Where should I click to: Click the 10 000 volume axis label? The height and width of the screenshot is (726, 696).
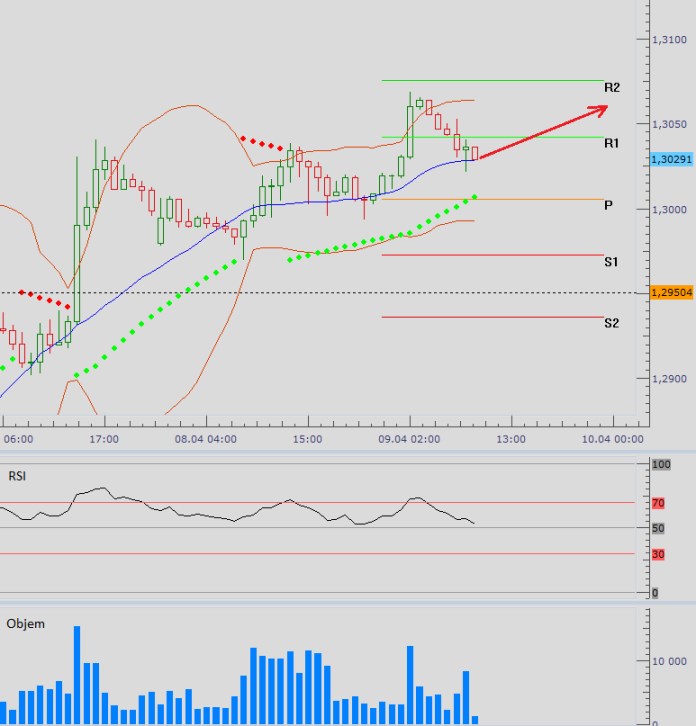click(x=668, y=661)
